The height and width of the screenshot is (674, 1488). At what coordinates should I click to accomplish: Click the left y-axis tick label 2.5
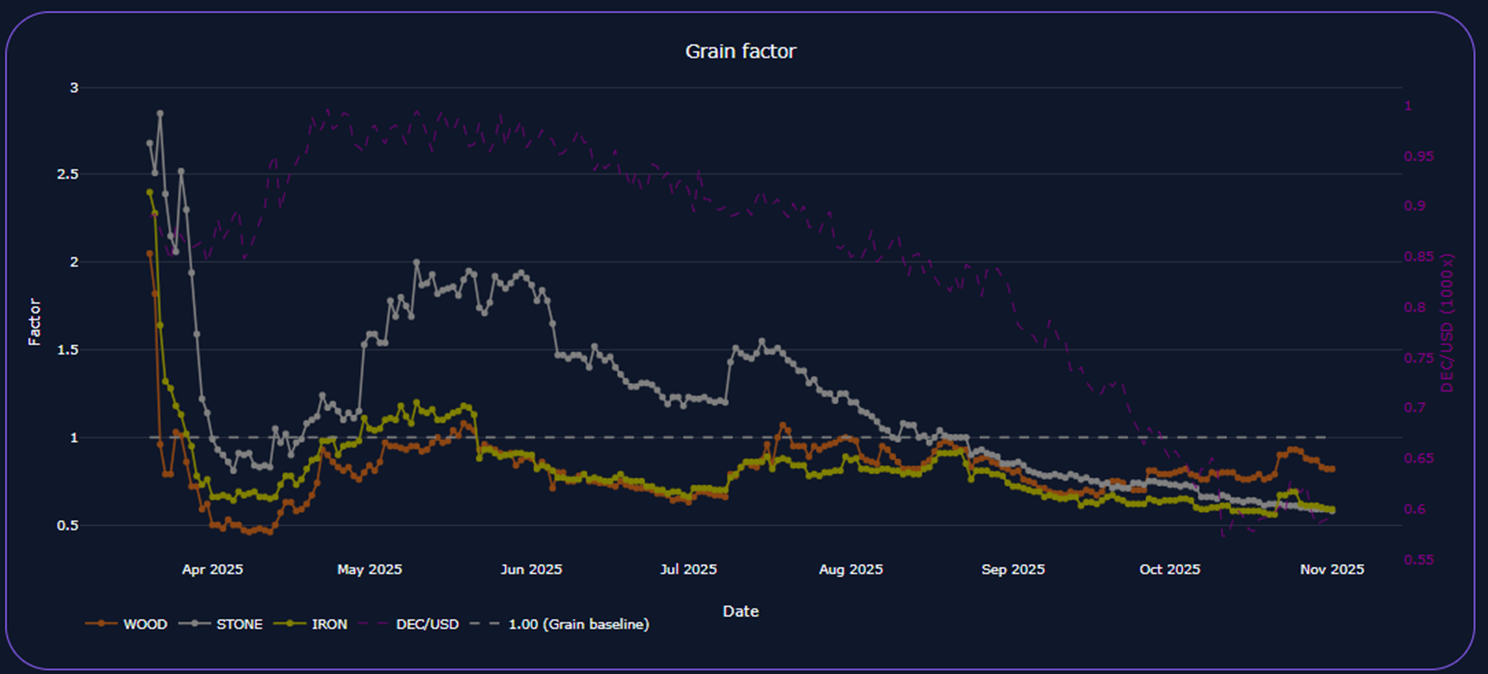point(69,175)
